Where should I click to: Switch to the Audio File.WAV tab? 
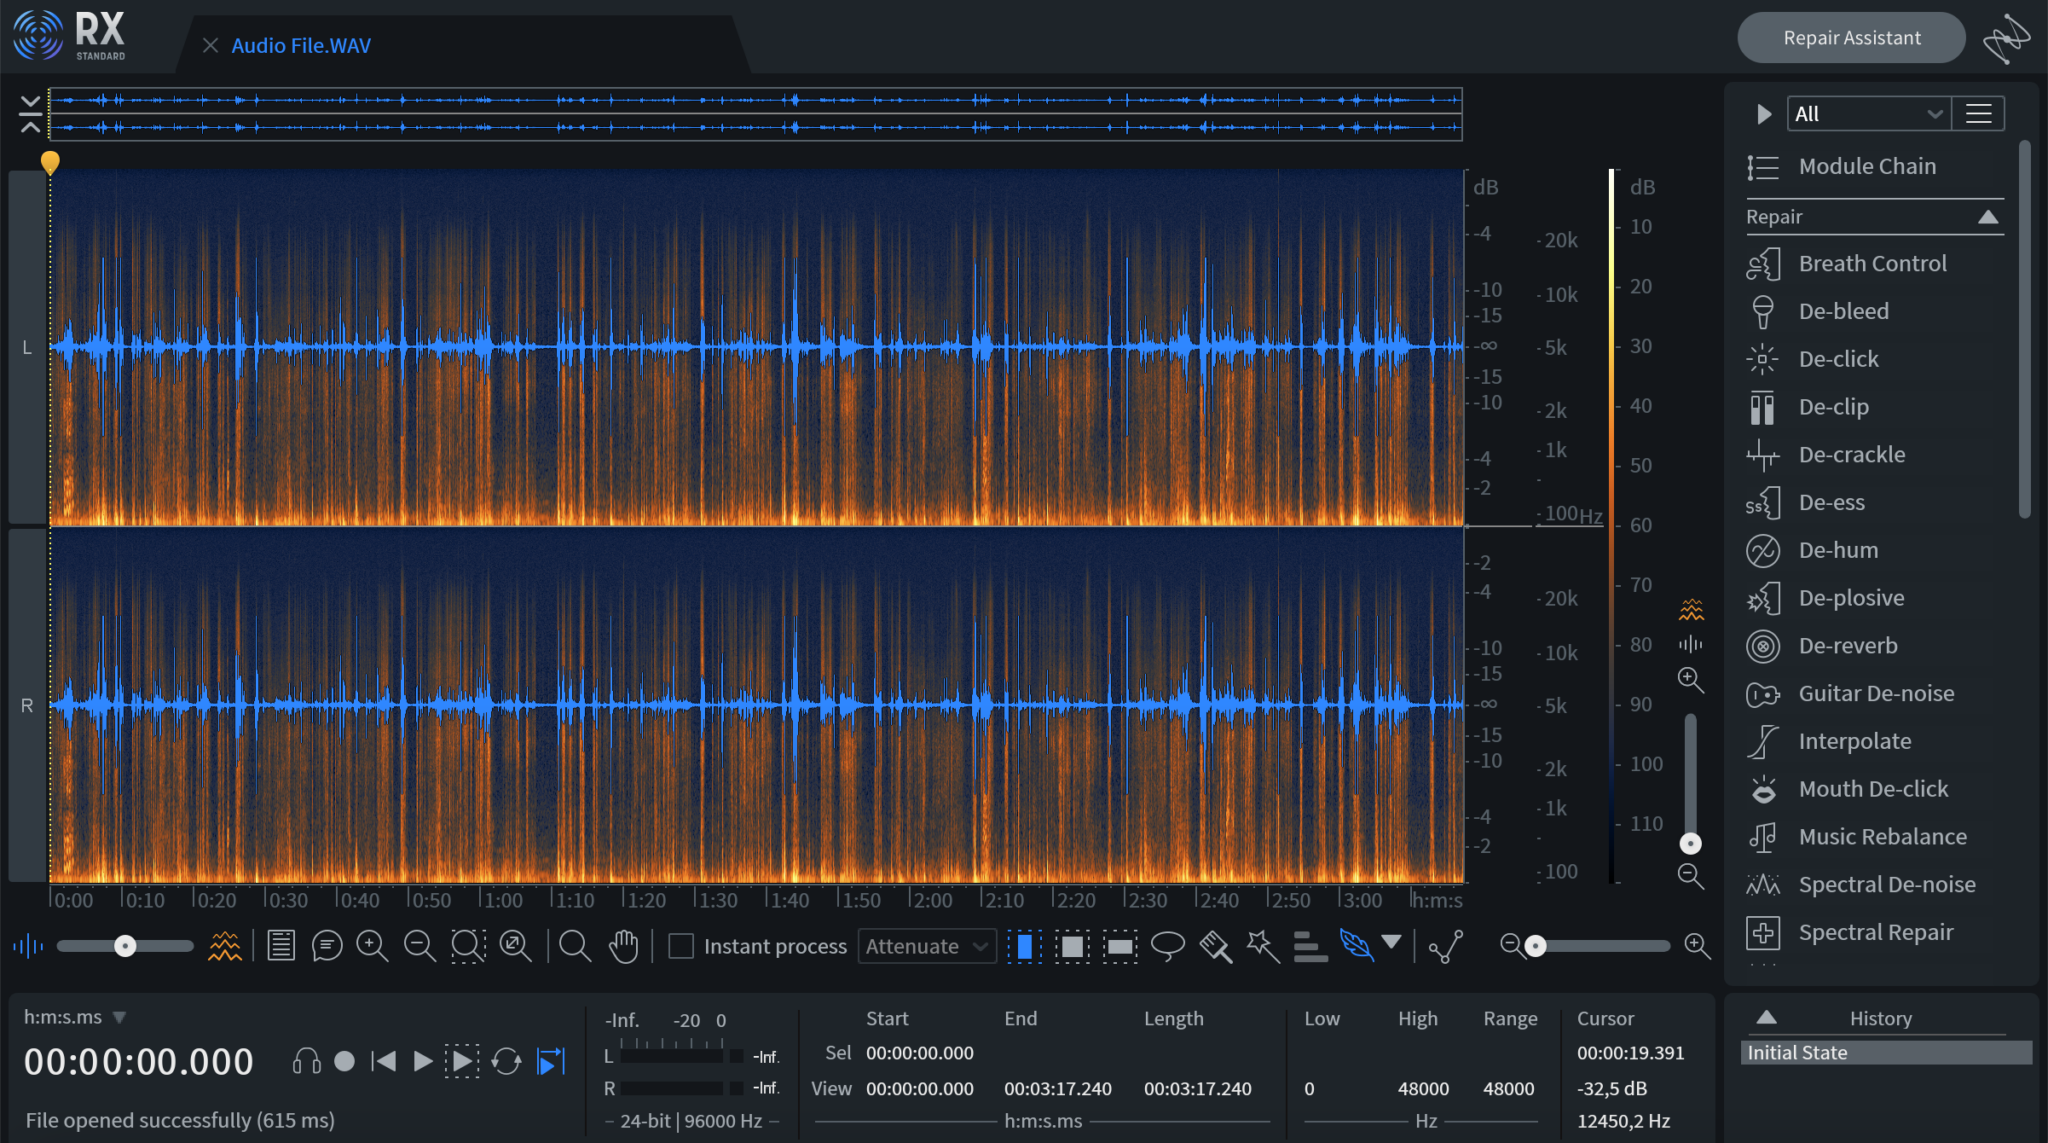(300, 45)
